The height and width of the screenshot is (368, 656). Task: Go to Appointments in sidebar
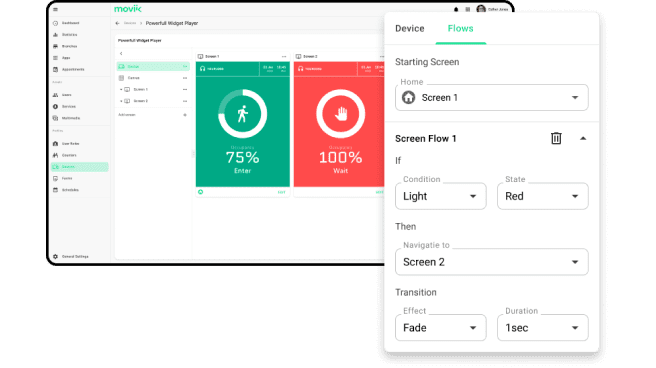pos(69,69)
